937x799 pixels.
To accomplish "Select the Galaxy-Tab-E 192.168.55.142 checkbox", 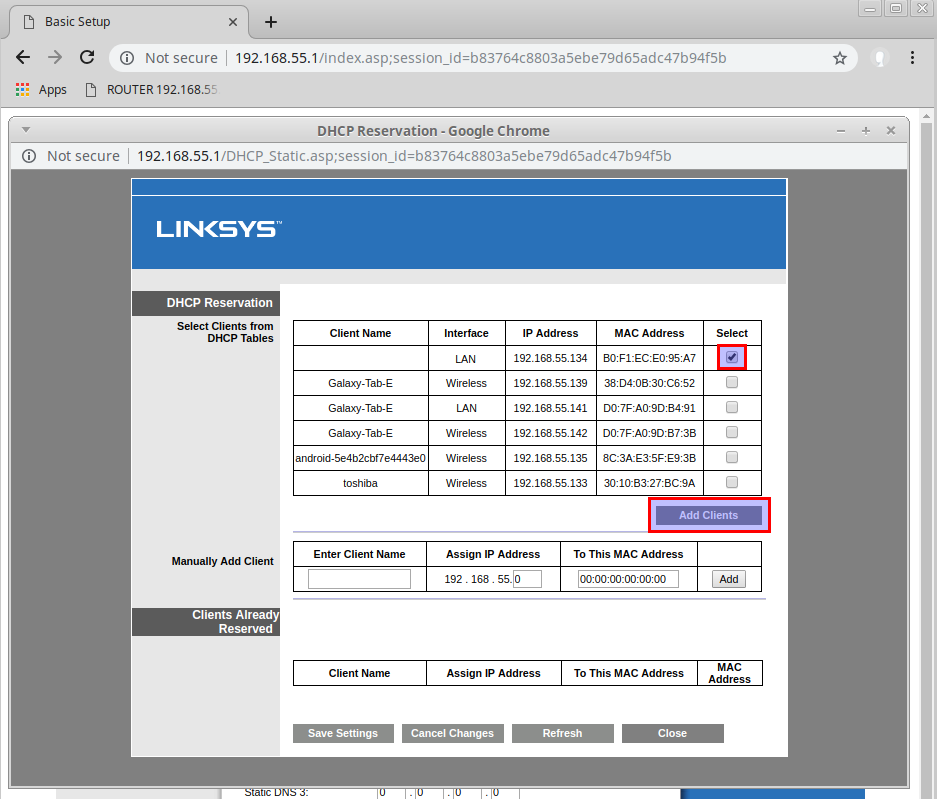I will pos(731,433).
